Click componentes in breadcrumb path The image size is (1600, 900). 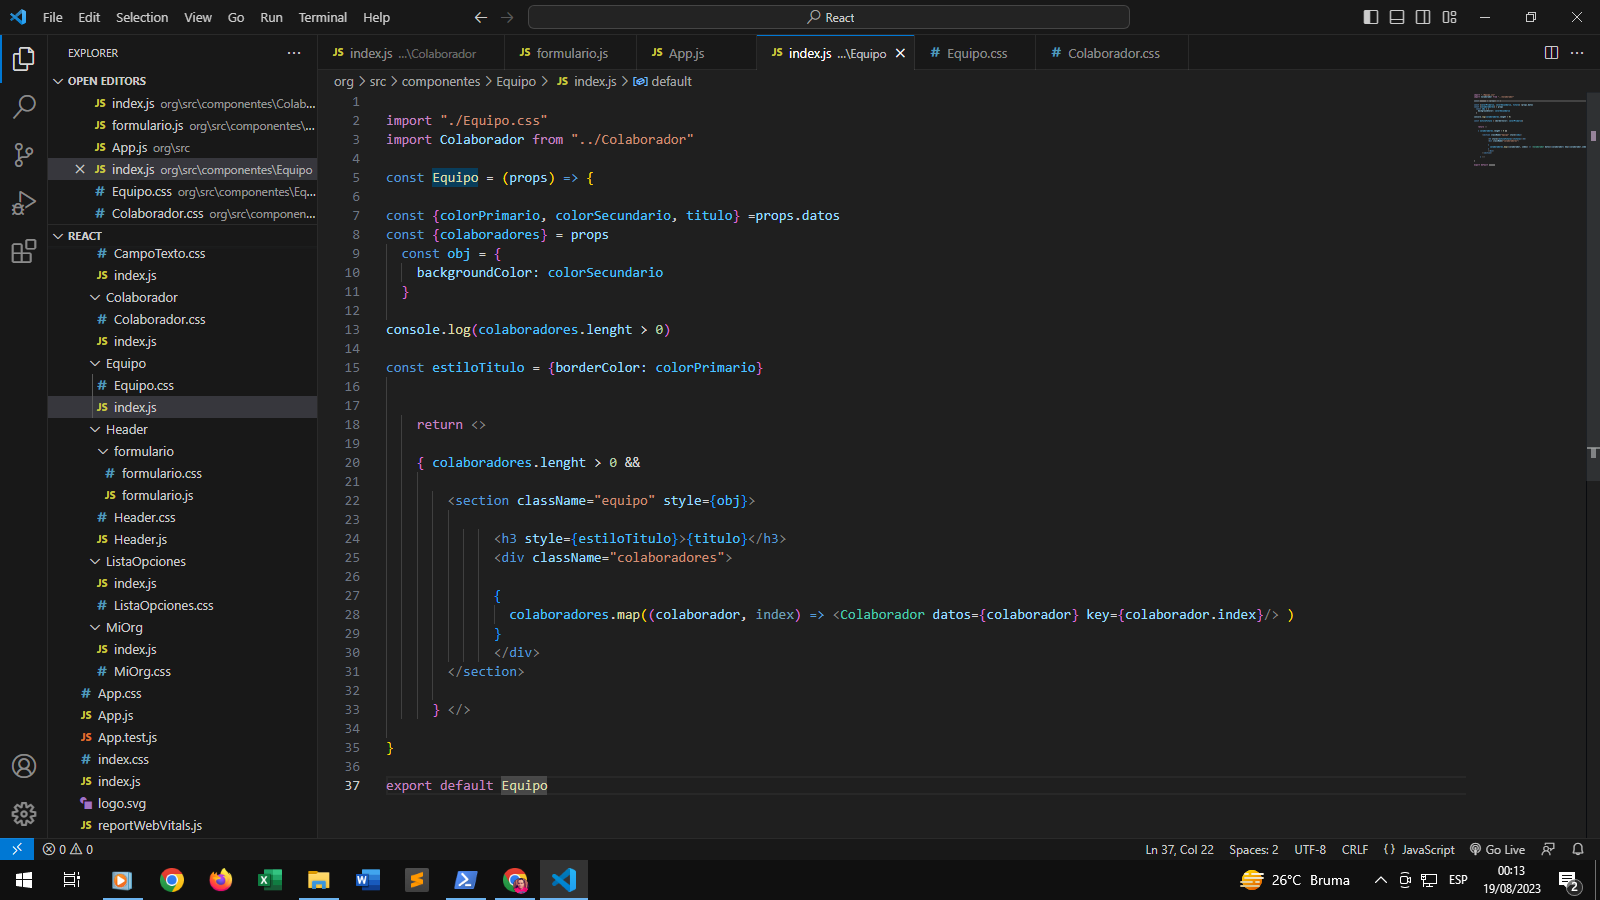tap(441, 81)
